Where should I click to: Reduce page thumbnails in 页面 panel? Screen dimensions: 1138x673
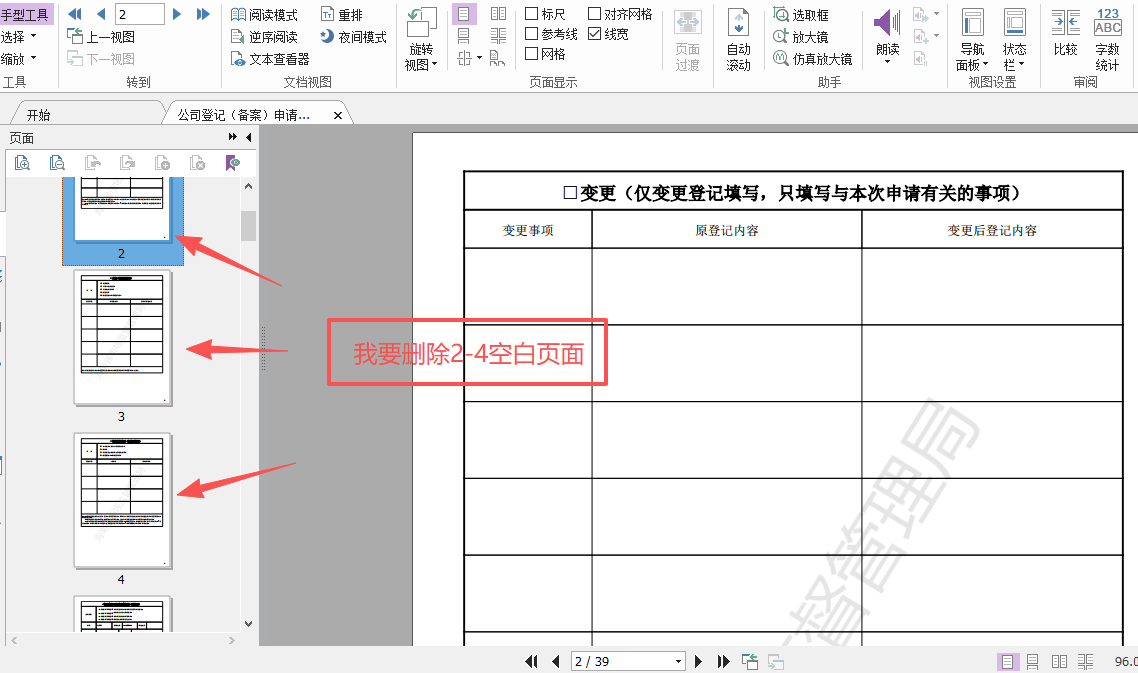point(57,163)
